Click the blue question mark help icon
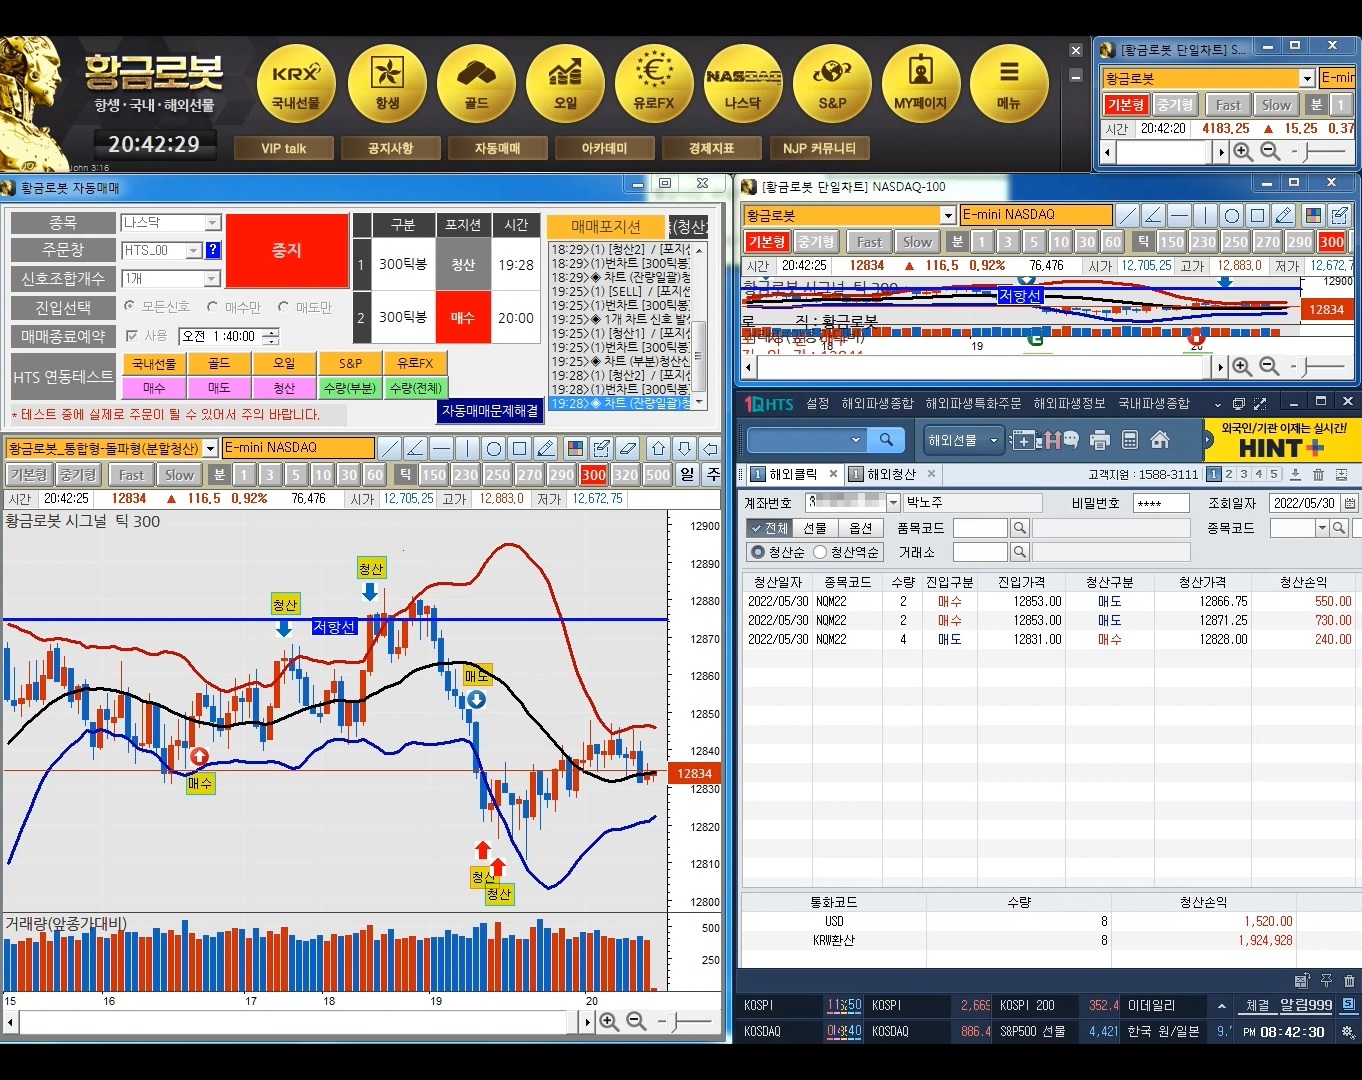The image size is (1362, 1080). [x=213, y=250]
